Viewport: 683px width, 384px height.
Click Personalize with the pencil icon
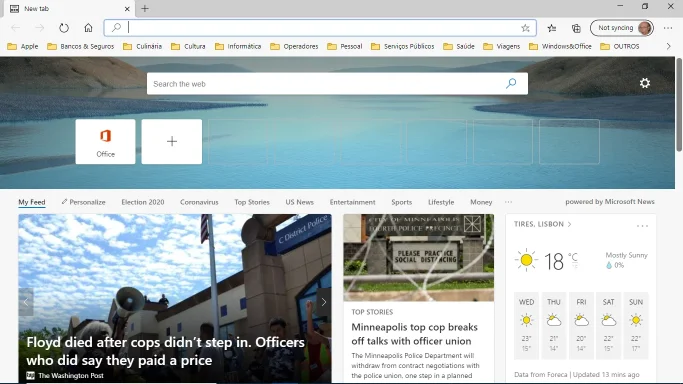pos(83,202)
